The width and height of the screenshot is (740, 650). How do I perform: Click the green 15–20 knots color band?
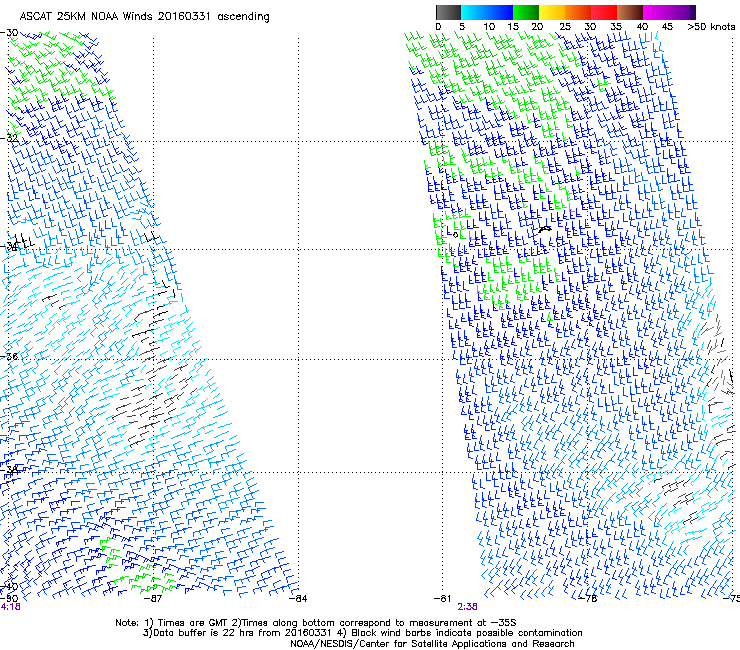click(x=526, y=12)
